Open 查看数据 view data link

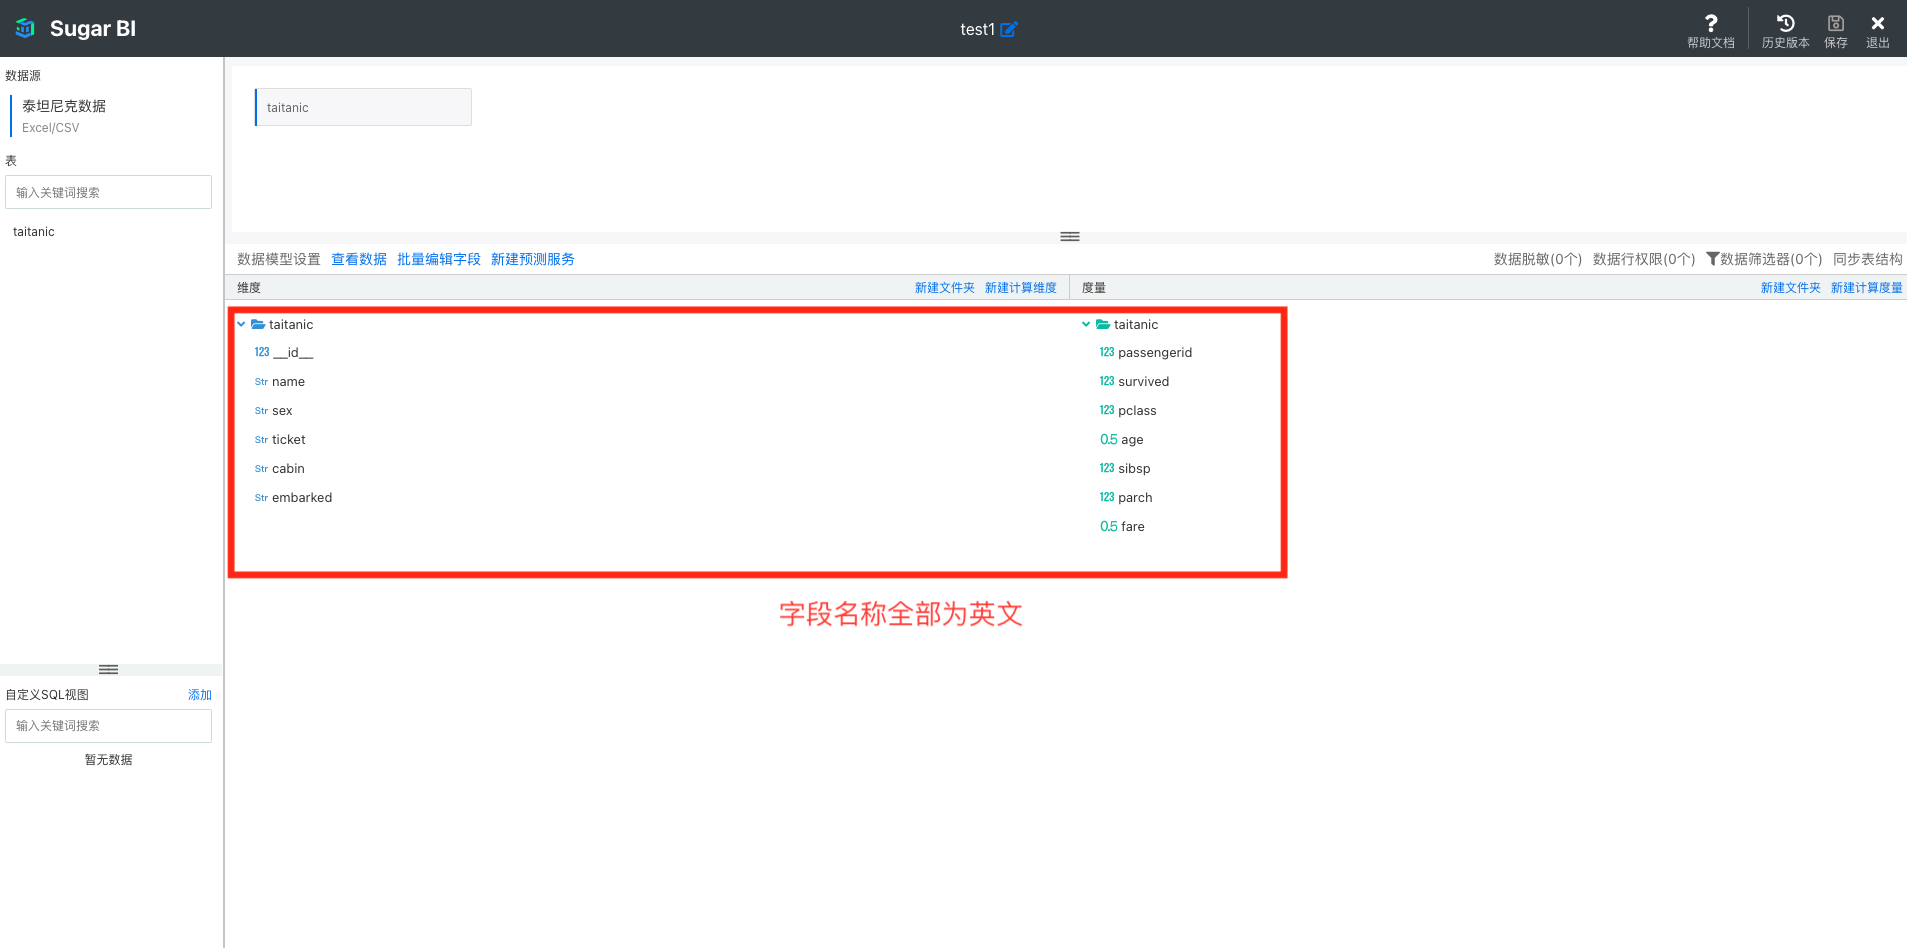[x=359, y=259]
